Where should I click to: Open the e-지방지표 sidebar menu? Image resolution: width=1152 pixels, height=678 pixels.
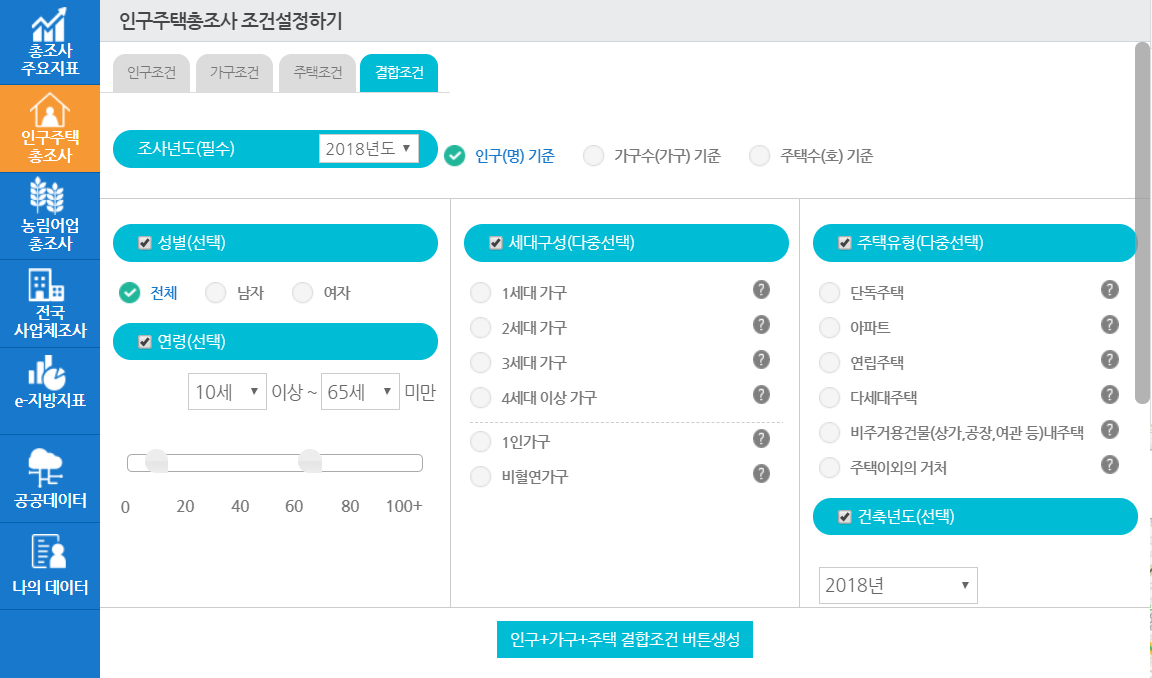click(50, 383)
